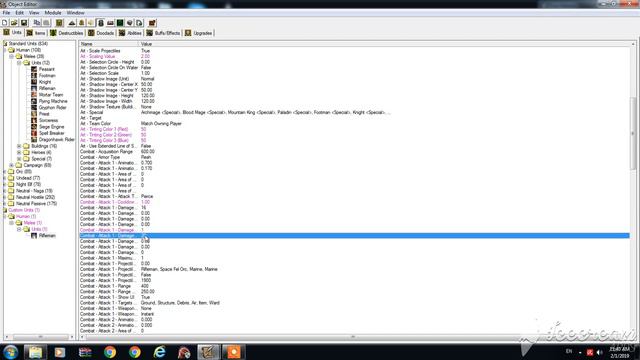The image size is (640, 360).
Task: Click the properties list horizontal scrollbar
Action: tap(355, 337)
